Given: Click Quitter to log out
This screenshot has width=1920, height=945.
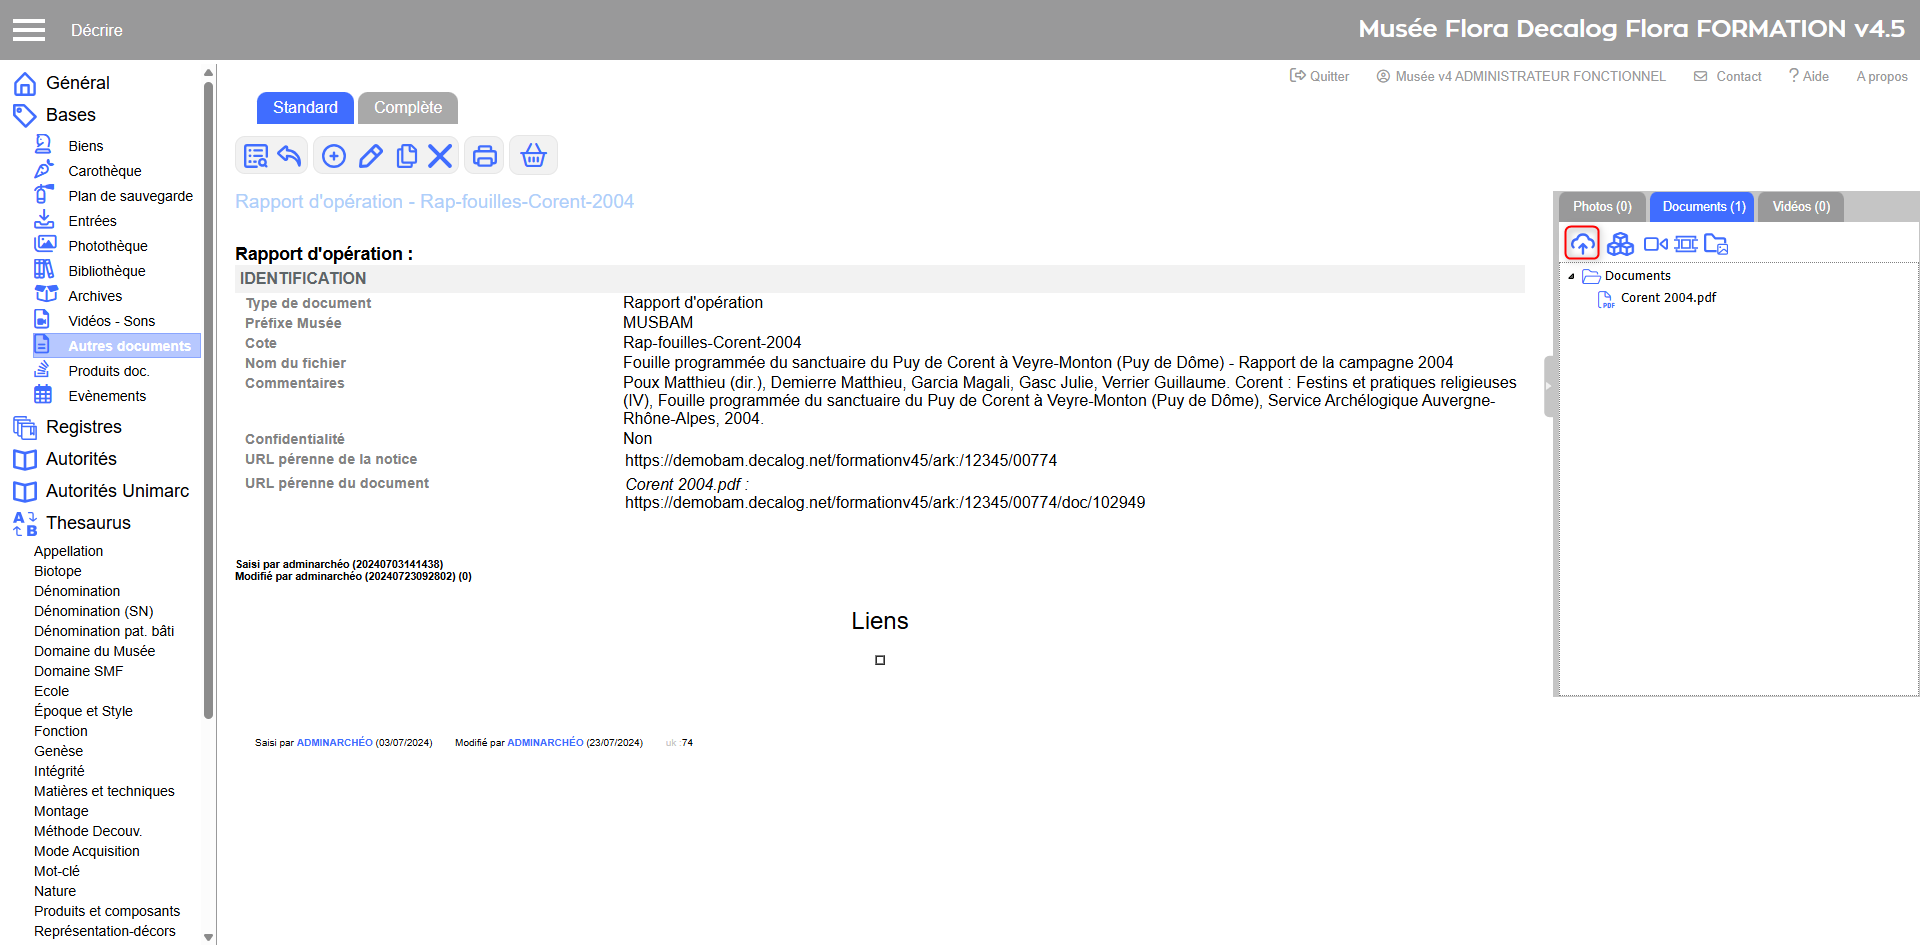Looking at the screenshot, I should (1319, 76).
